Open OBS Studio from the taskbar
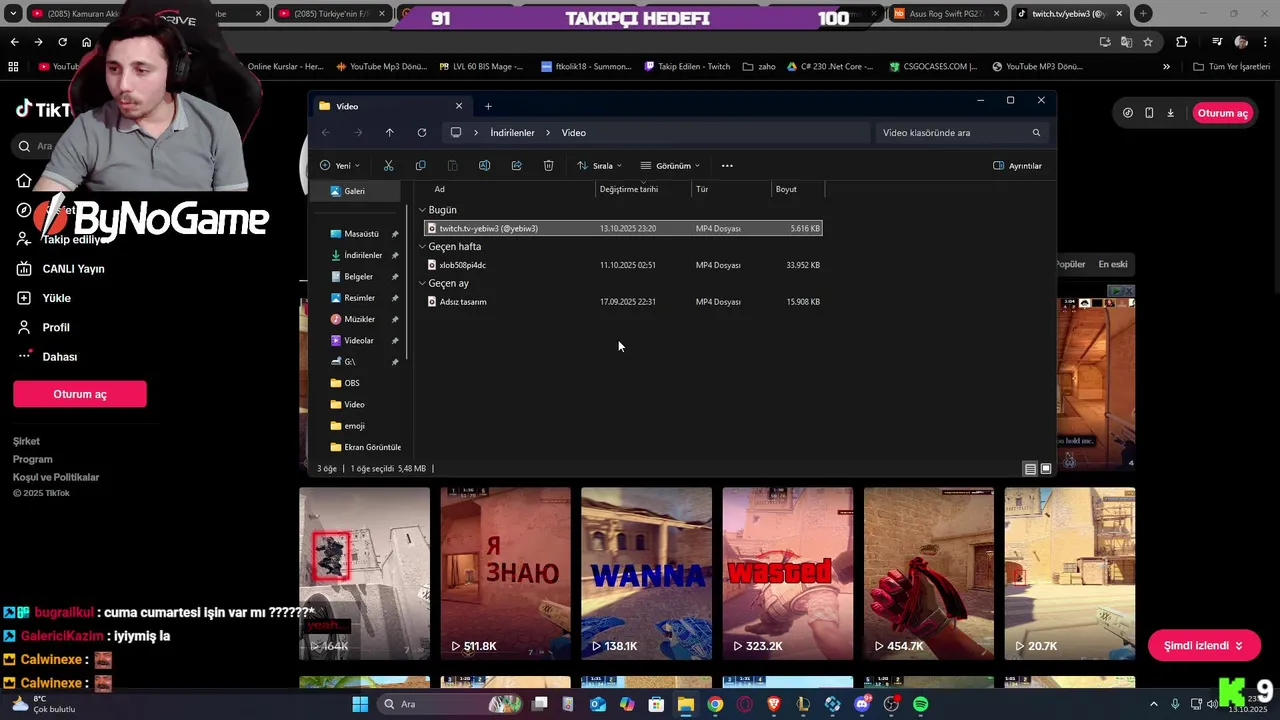The width and height of the screenshot is (1280, 720). click(891, 704)
